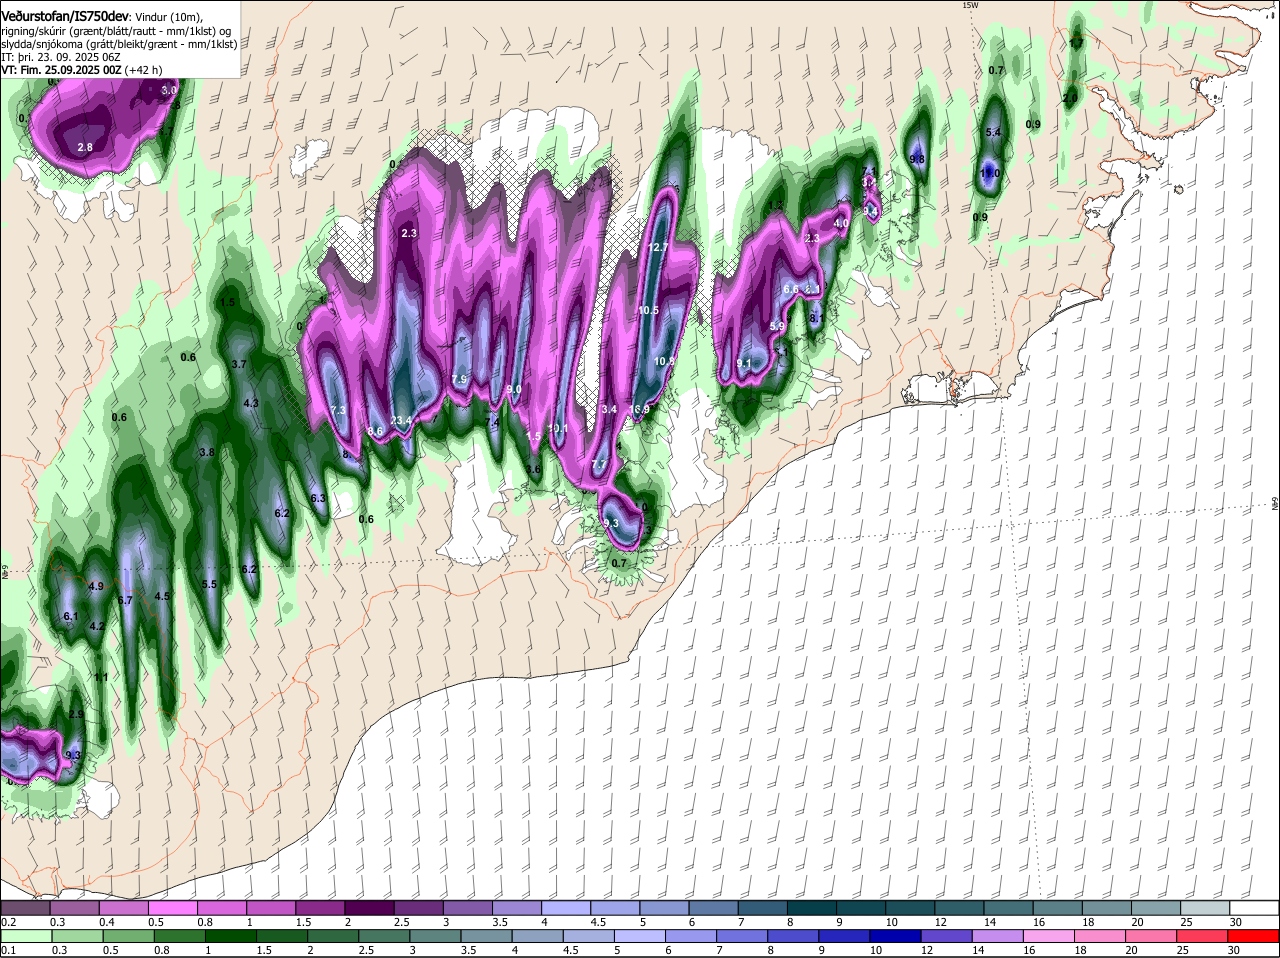This screenshot has width=1280, height=958.
Task: Click the map value 9.1
Action: click(744, 363)
